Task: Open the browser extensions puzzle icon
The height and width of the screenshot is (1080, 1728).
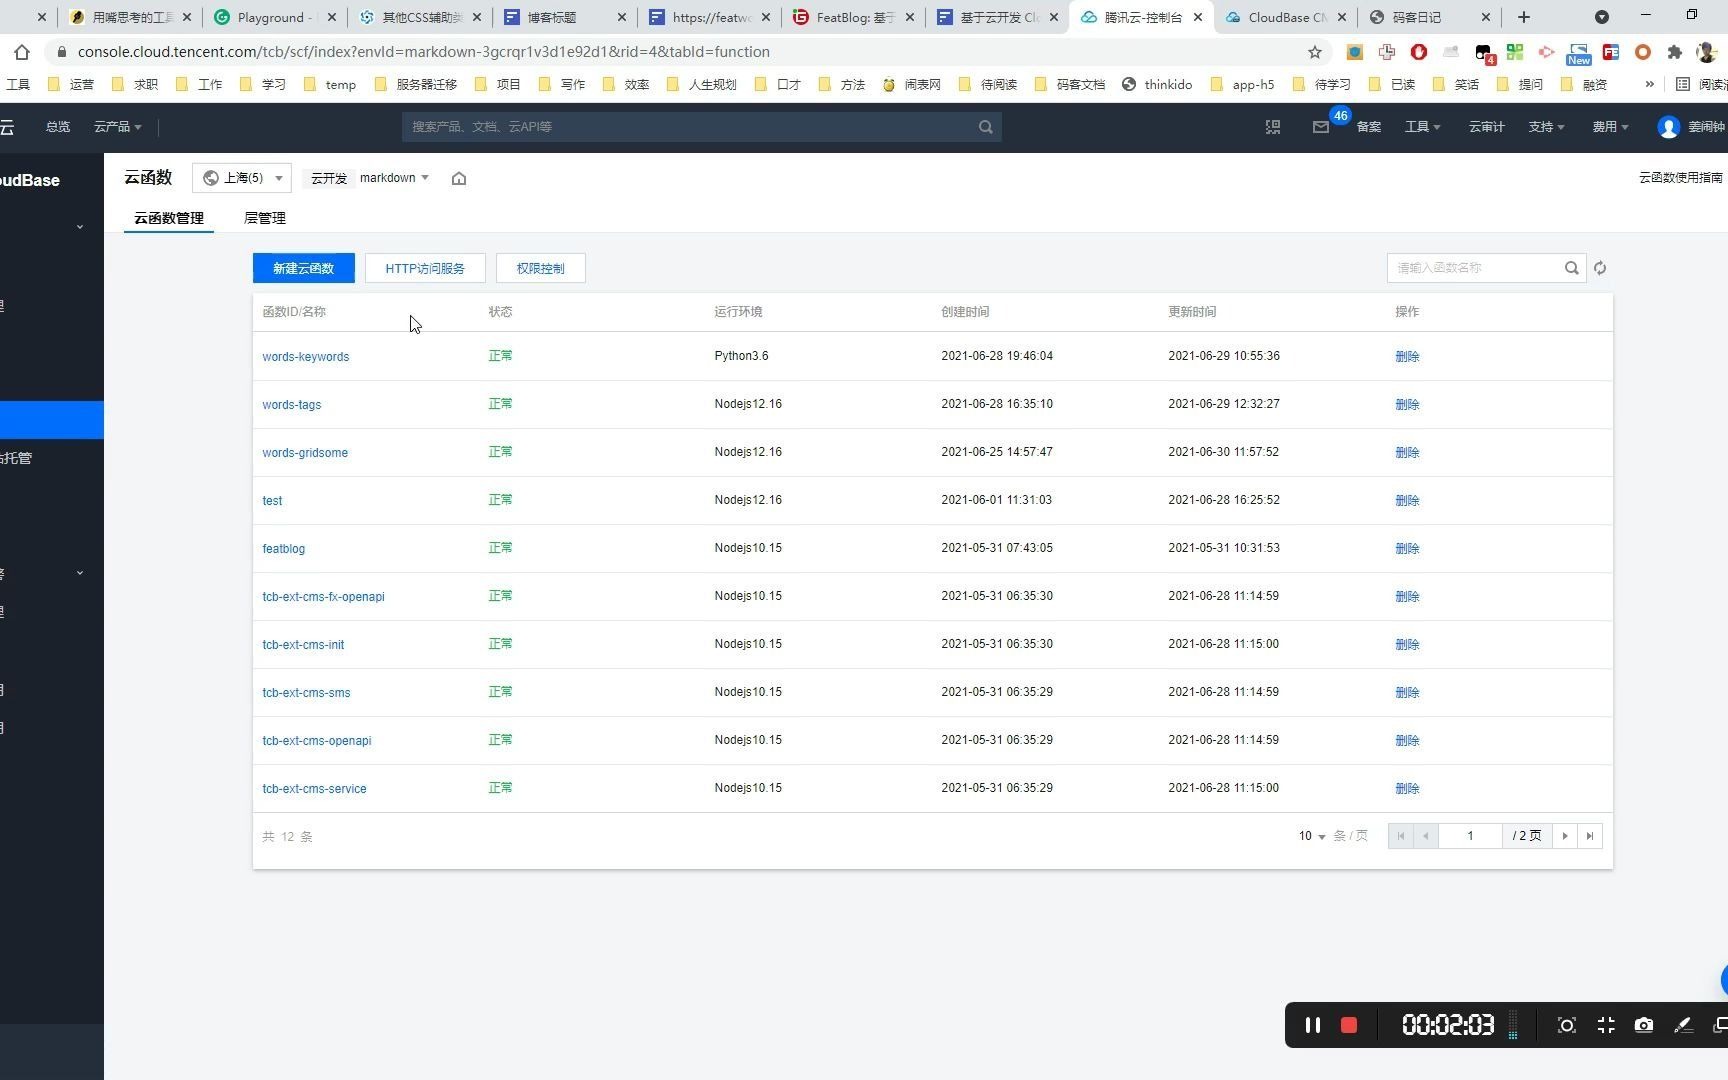Action: 1675,52
